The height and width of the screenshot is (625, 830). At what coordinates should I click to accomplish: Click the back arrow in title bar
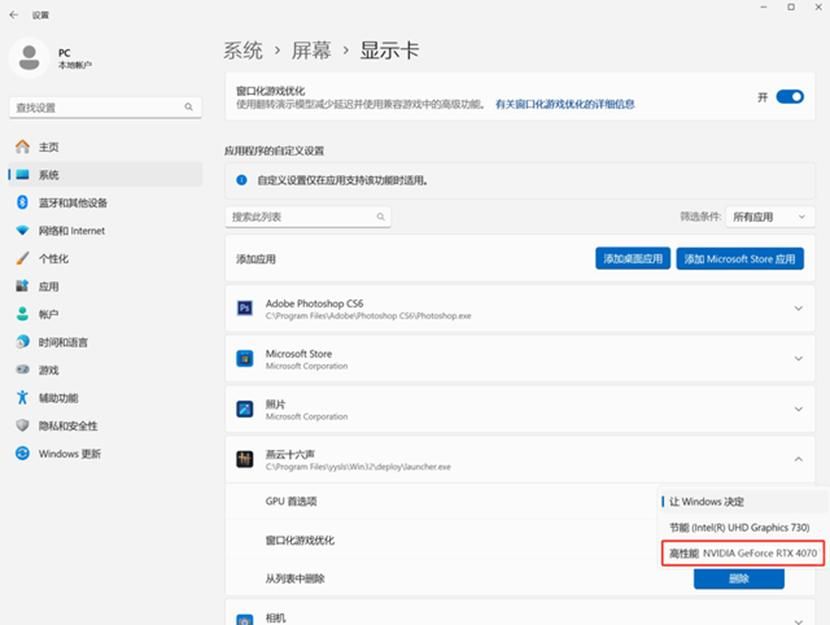tap(14, 15)
